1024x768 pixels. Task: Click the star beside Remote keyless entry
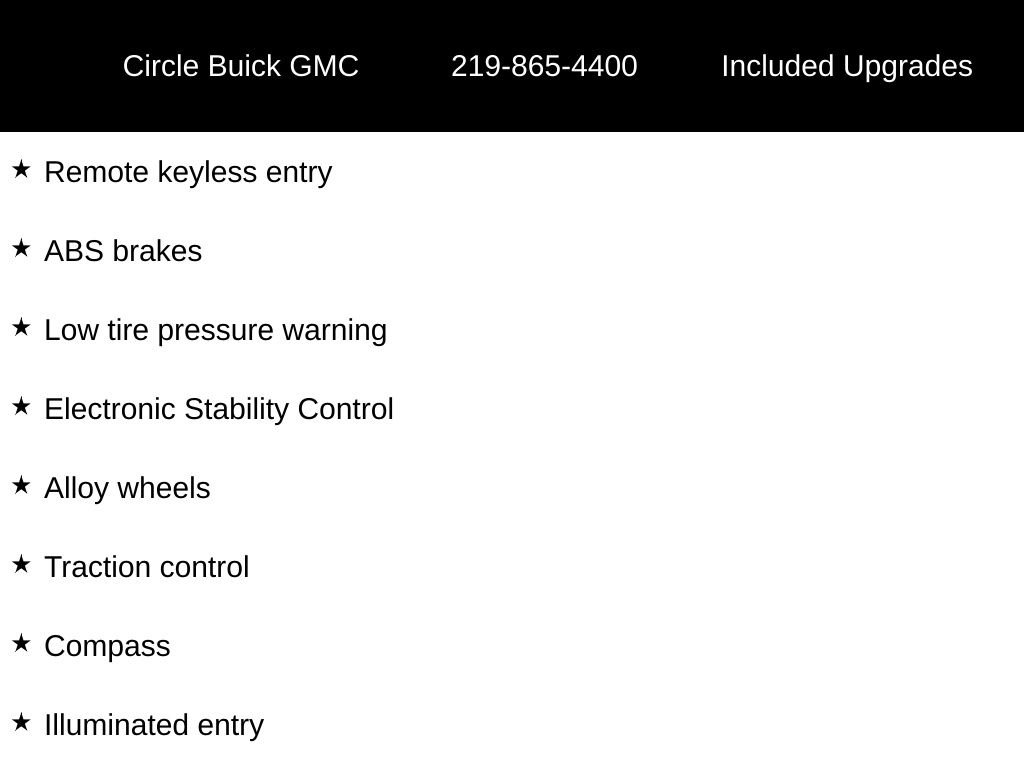21,169
